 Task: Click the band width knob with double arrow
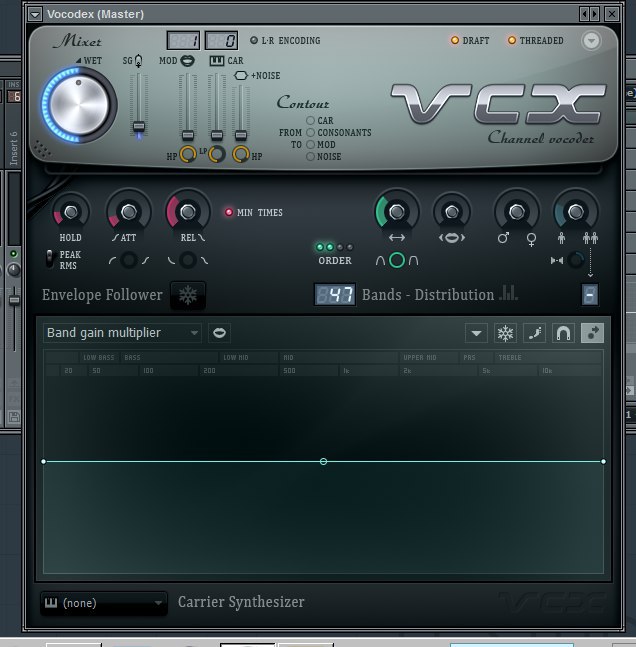397,212
